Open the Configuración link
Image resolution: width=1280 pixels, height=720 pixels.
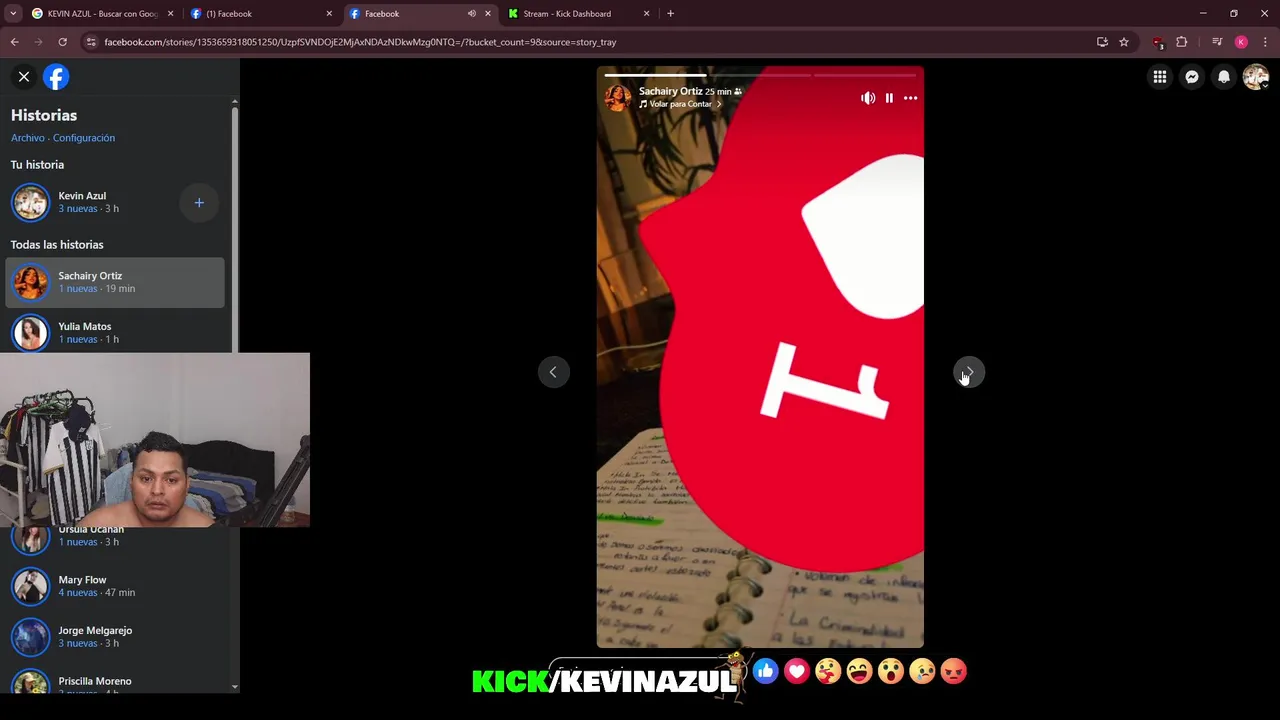[84, 138]
